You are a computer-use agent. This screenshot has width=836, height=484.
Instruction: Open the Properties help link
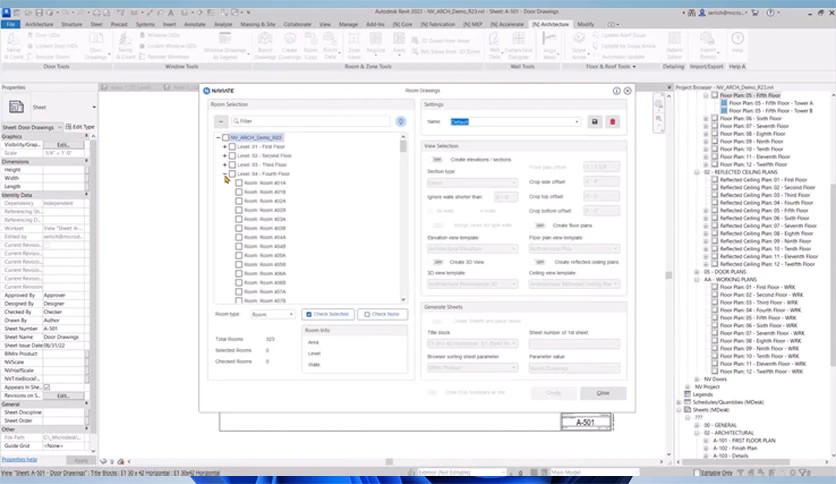pyautogui.click(x=19, y=459)
